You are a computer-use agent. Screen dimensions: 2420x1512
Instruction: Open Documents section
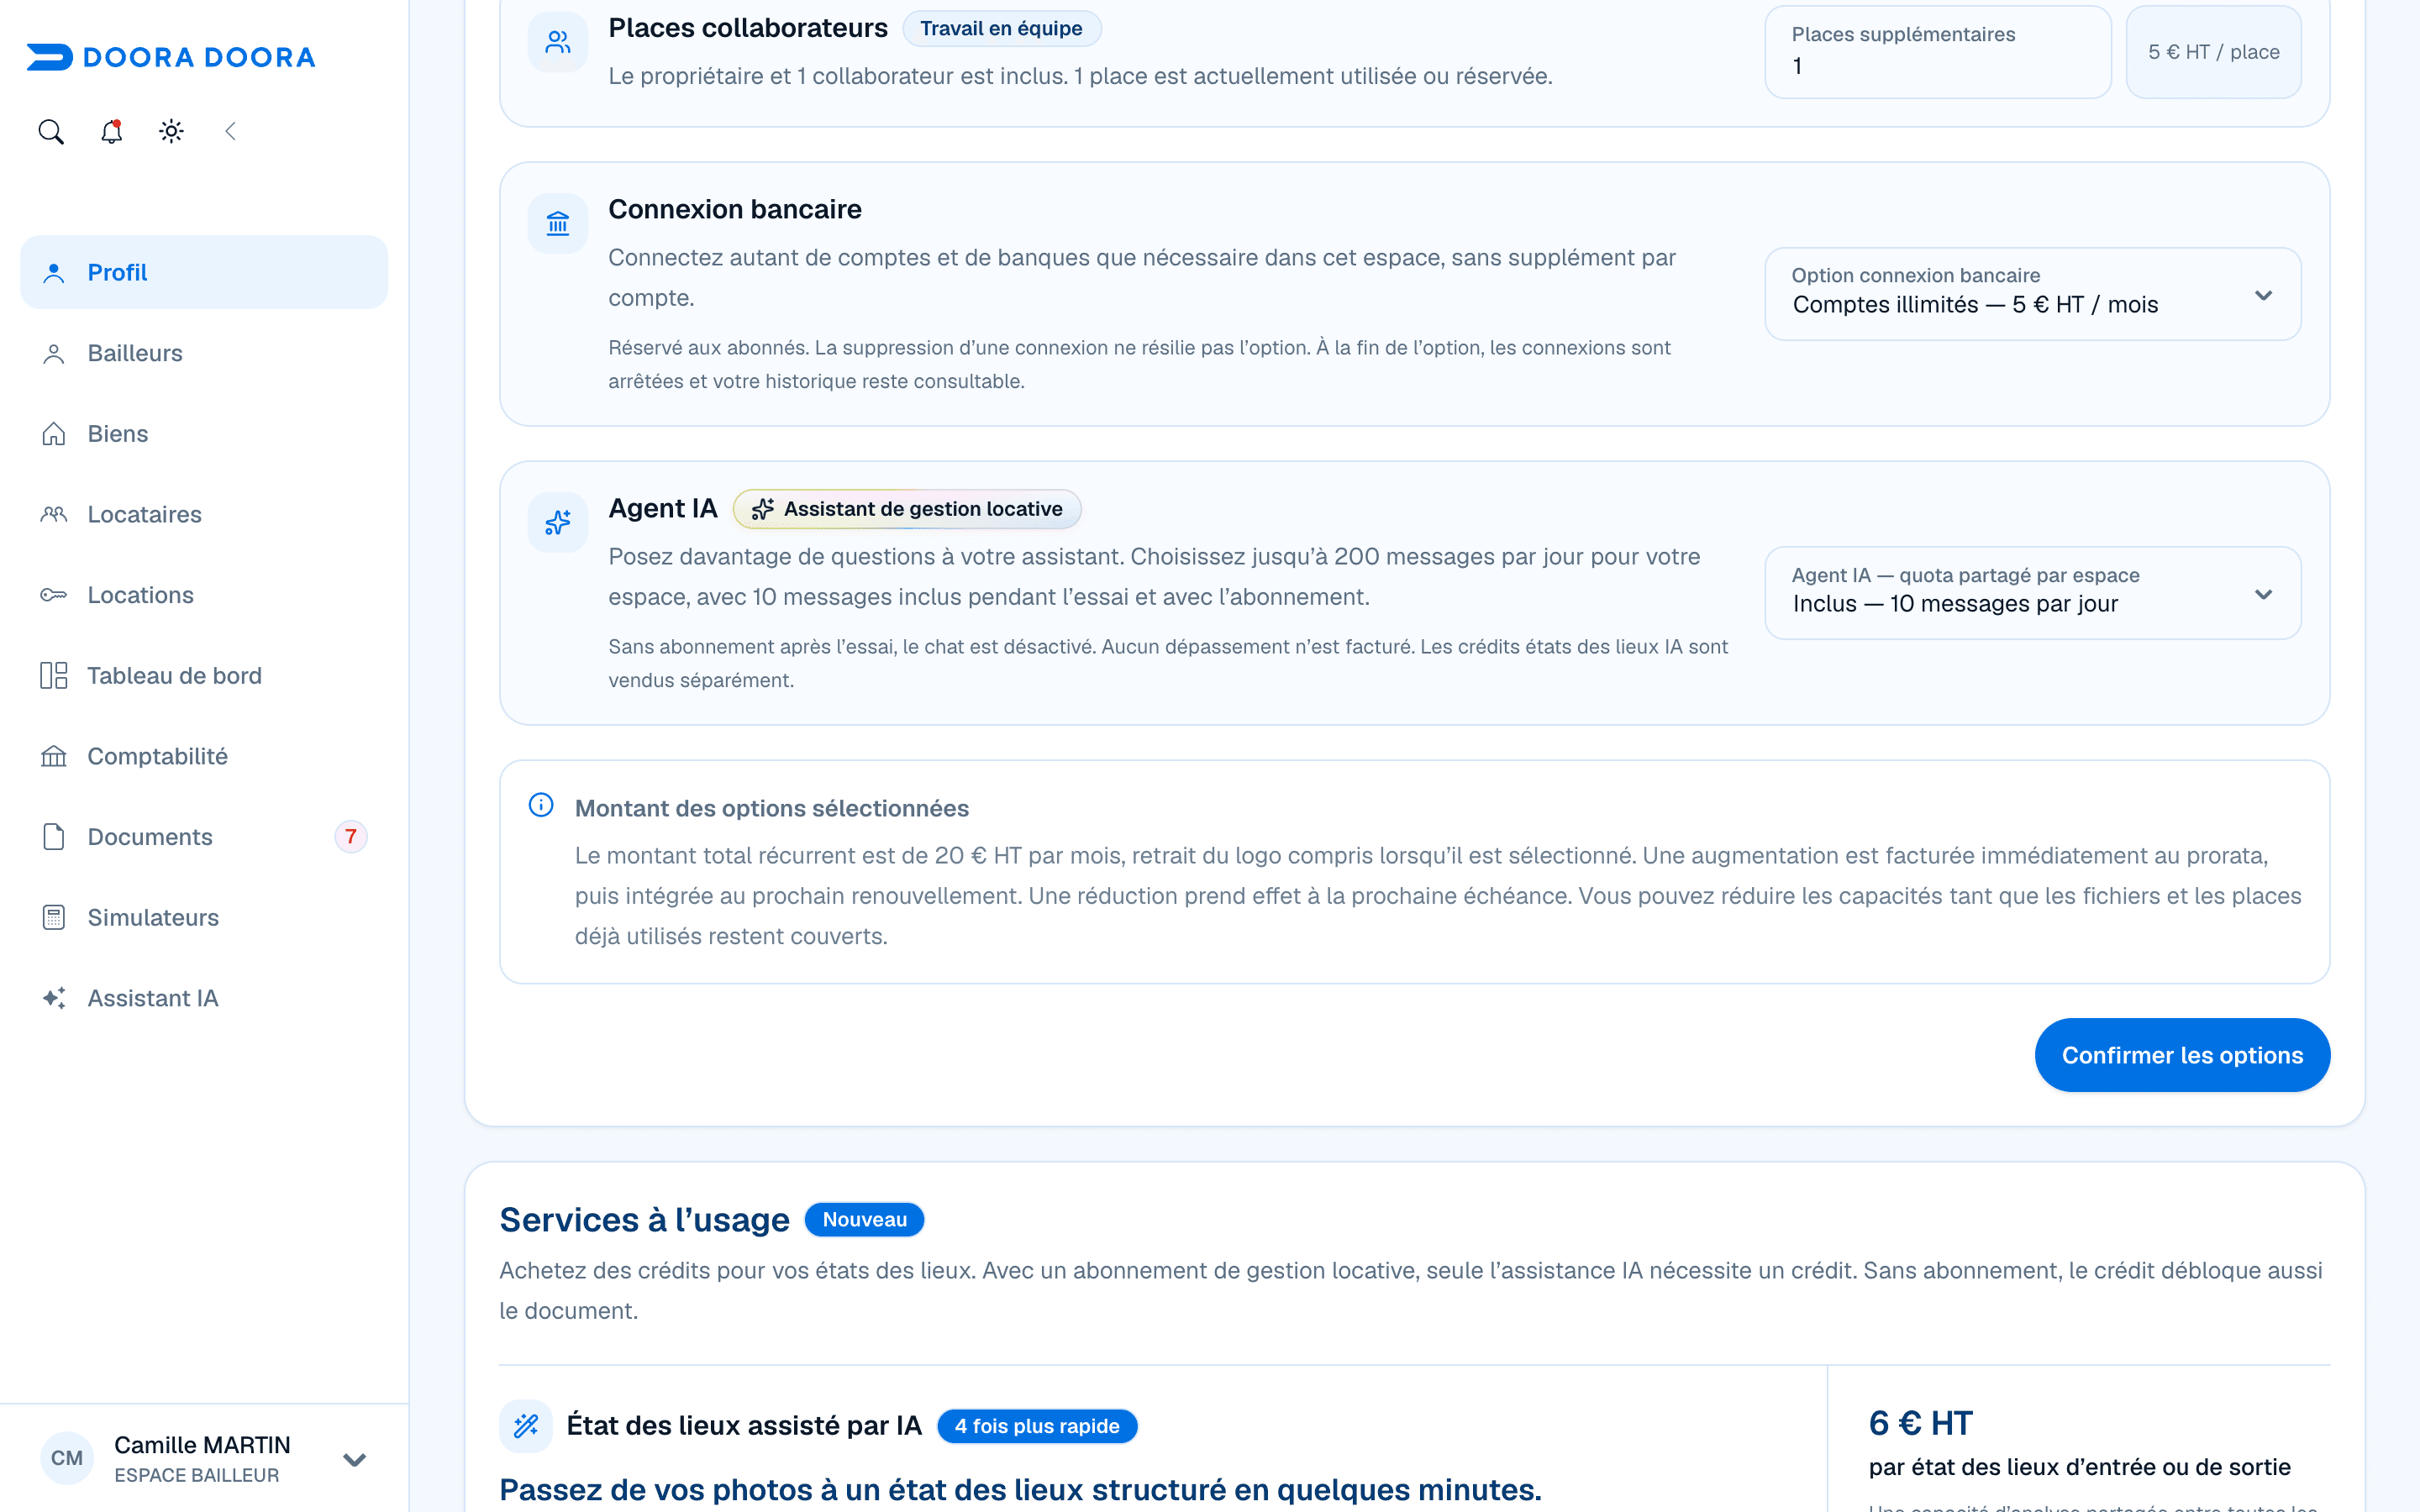tap(204, 837)
